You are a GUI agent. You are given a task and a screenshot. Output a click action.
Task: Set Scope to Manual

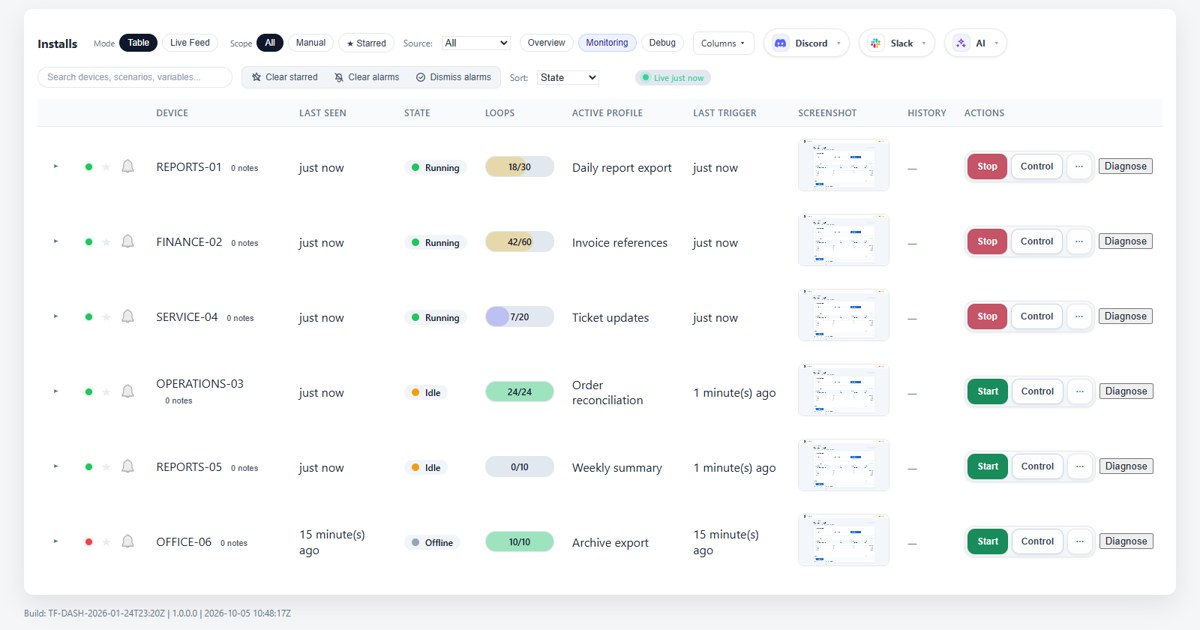[311, 43]
